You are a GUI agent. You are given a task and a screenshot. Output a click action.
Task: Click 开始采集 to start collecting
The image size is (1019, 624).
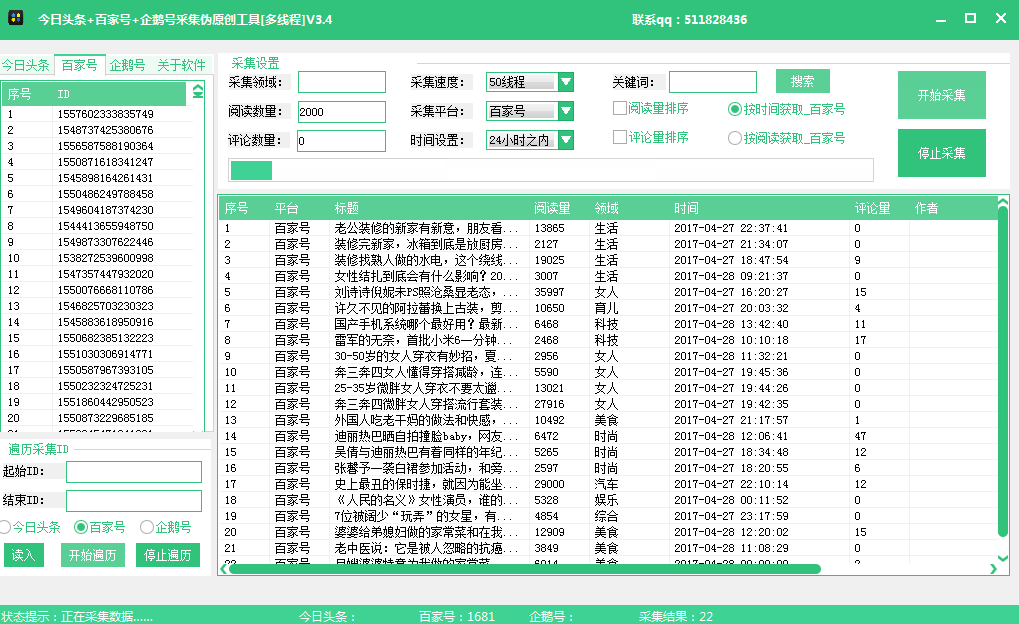[x=942, y=95]
